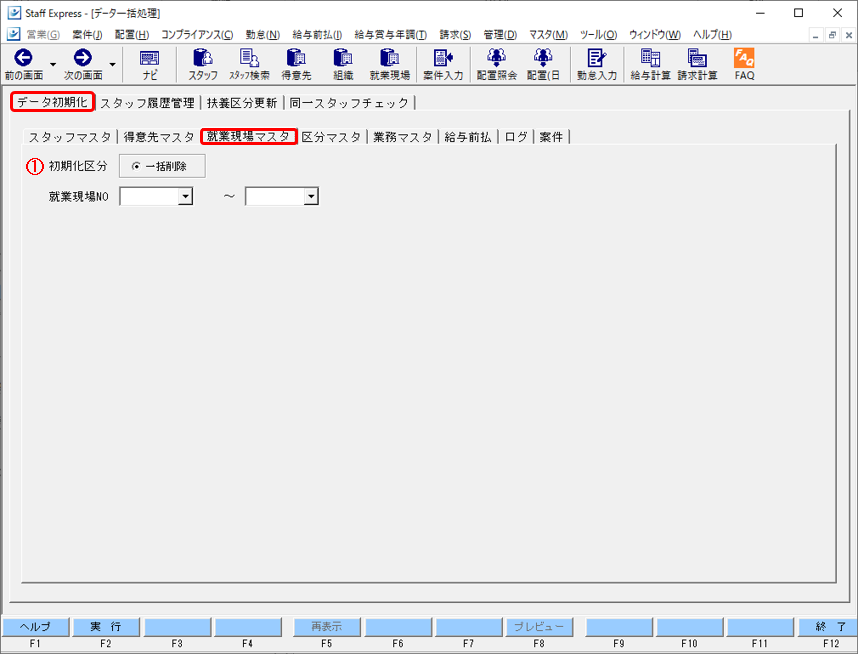858x654 pixels.
Task: Switch to the 扶養区分更新 tab
Action: click(242, 103)
